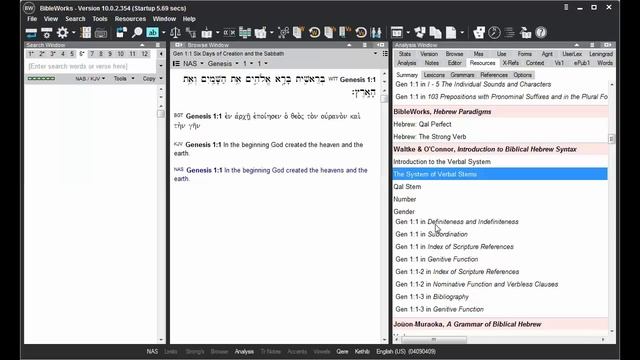Click the Browse Window outline list icon
This screenshot has width=640, height=360.
pyautogui.click(x=385, y=53)
